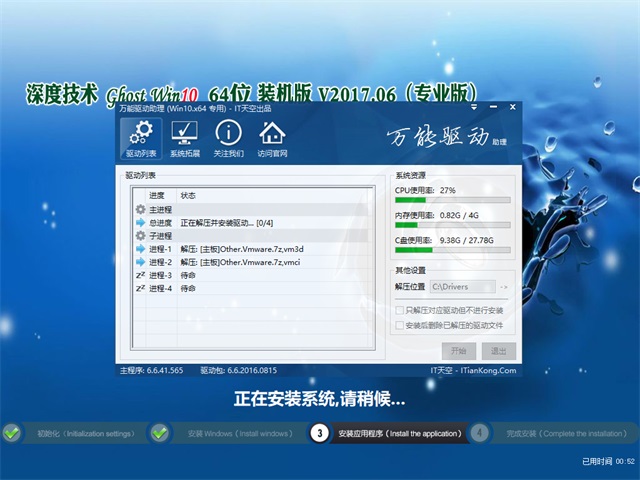Click the step 4 完成安装 number badge
Viewport: 640px width, 480px height.
click(480, 433)
